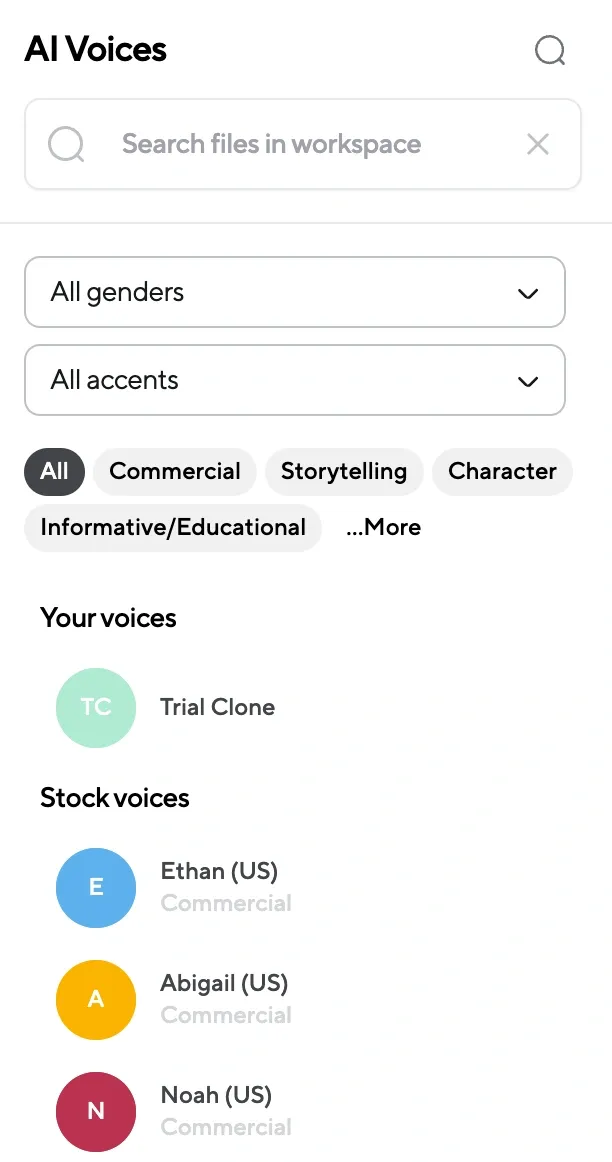Open the All genders dropdown
Screen dimensions: 612x1162
[294, 292]
